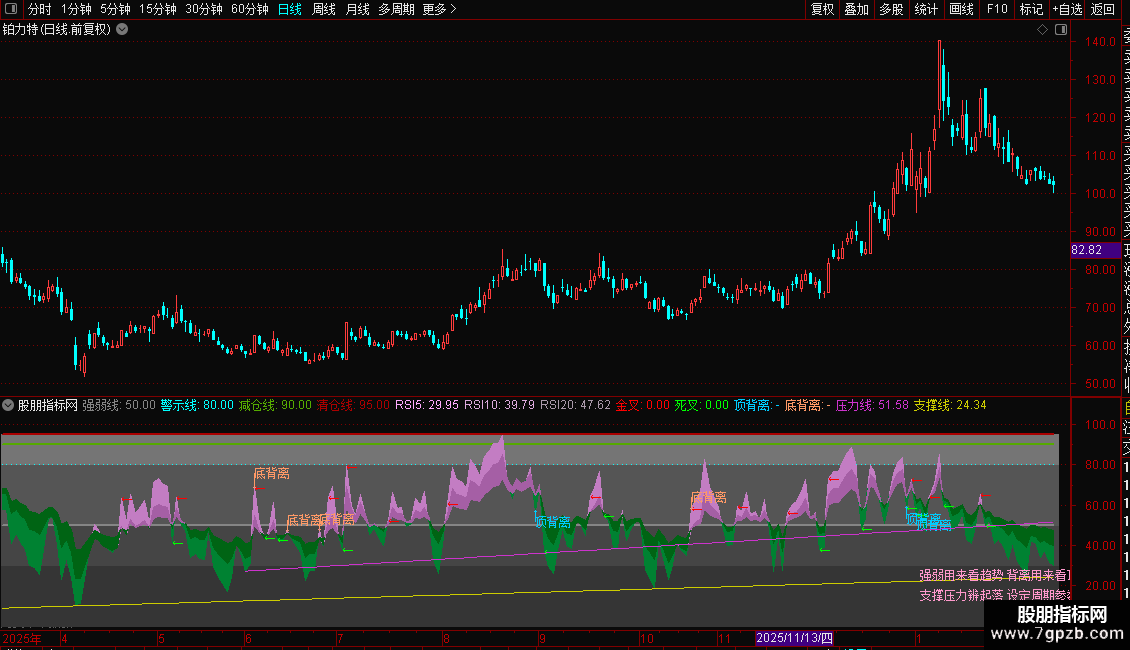Screen dimensions: 1130x650
Task: Click the 死叉: 0.00 readout
Action: tap(702, 405)
